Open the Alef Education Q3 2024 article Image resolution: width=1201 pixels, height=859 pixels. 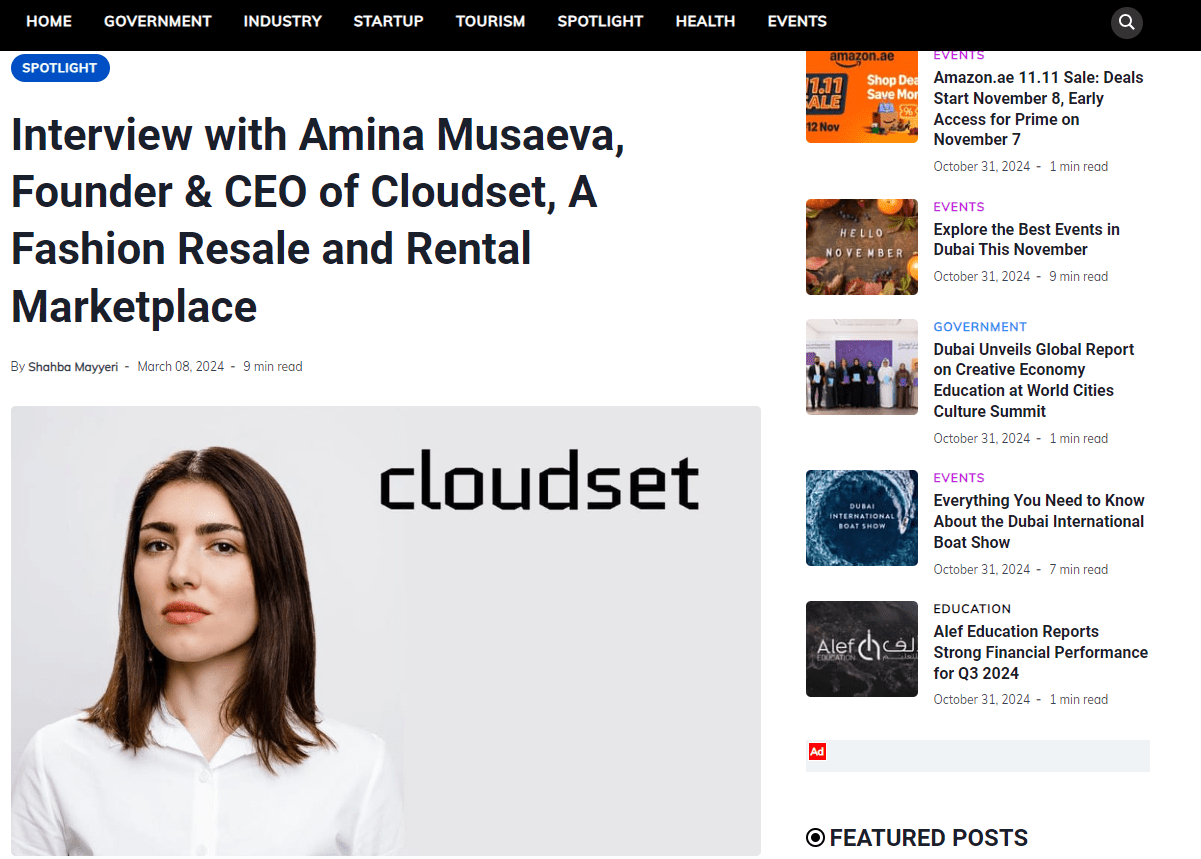click(1040, 652)
